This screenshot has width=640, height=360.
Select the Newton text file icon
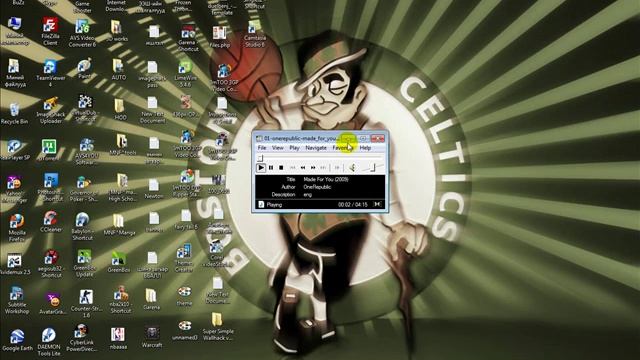tap(154, 189)
